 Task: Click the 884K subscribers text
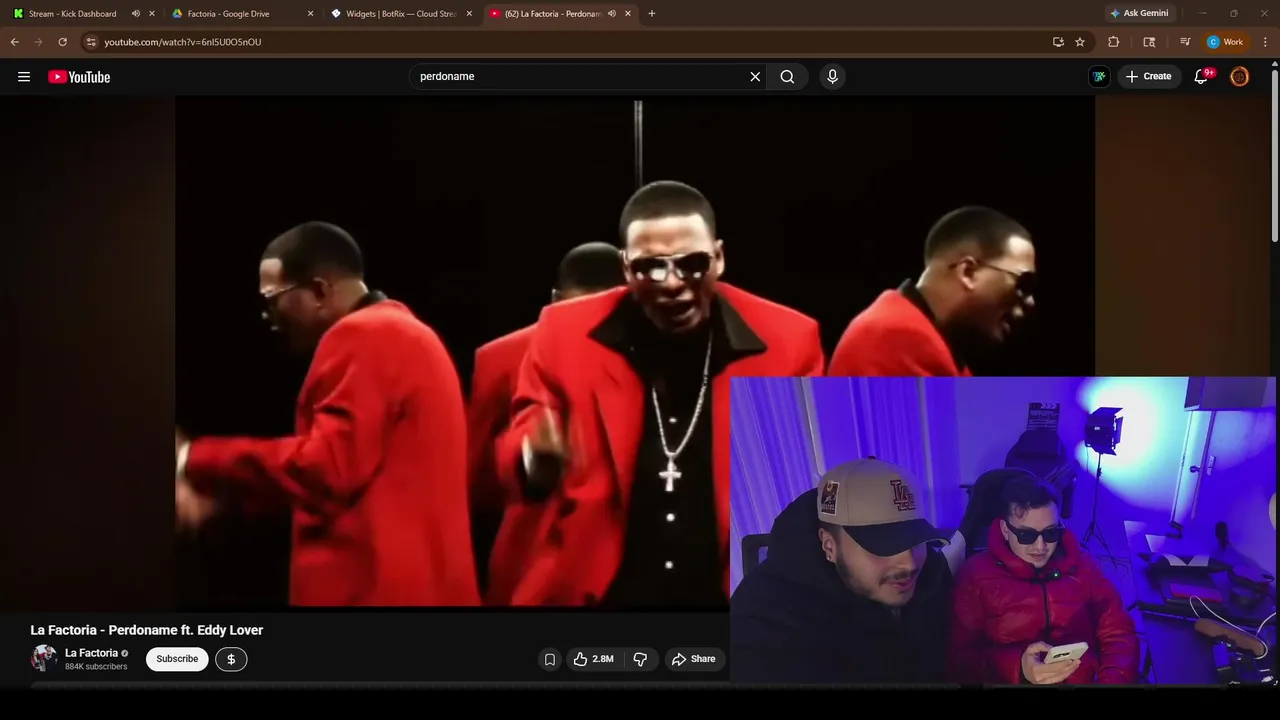(x=96, y=667)
